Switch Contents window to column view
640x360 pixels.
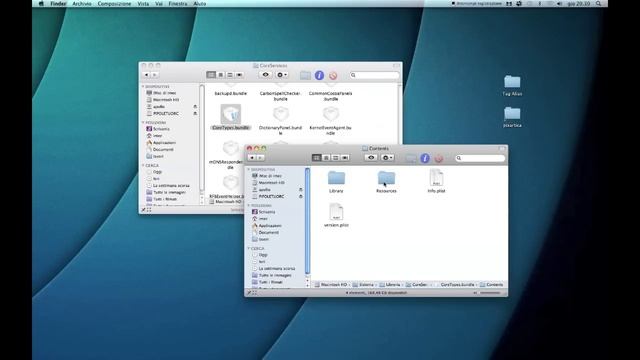pyautogui.click(x=336, y=158)
